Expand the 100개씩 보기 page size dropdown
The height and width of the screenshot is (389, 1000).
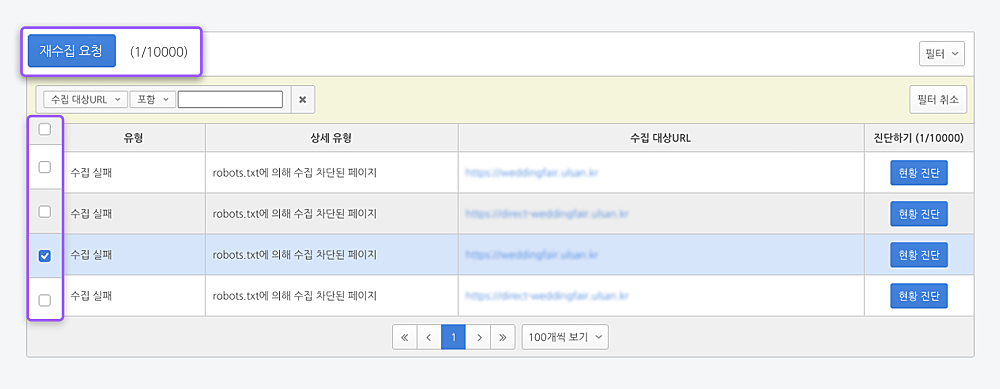[565, 337]
